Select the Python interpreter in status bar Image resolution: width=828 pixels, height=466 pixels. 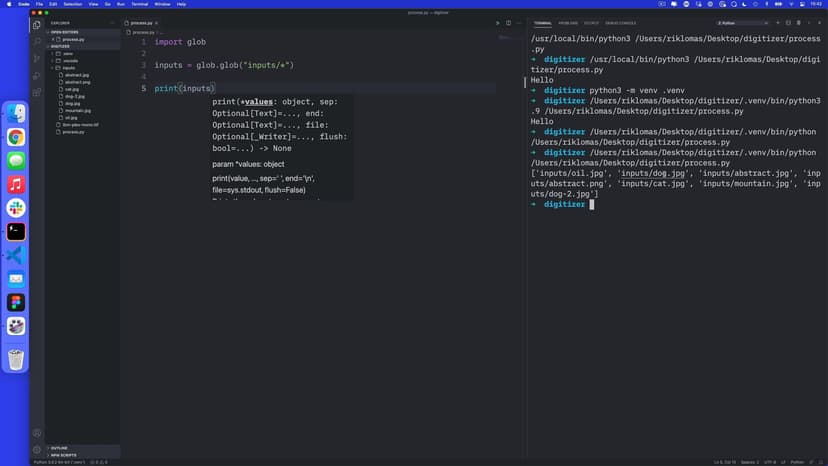pyautogui.click(x=58, y=462)
